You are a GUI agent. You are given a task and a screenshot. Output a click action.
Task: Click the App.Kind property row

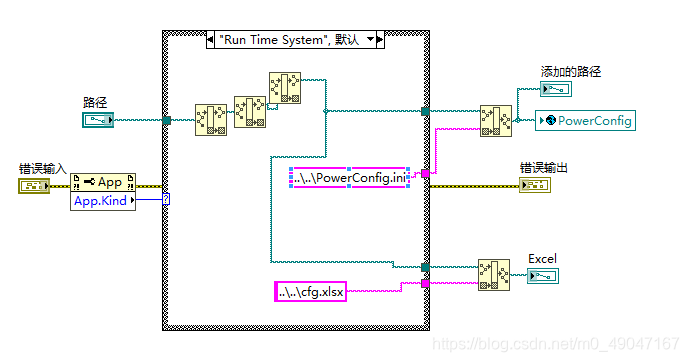point(103,201)
